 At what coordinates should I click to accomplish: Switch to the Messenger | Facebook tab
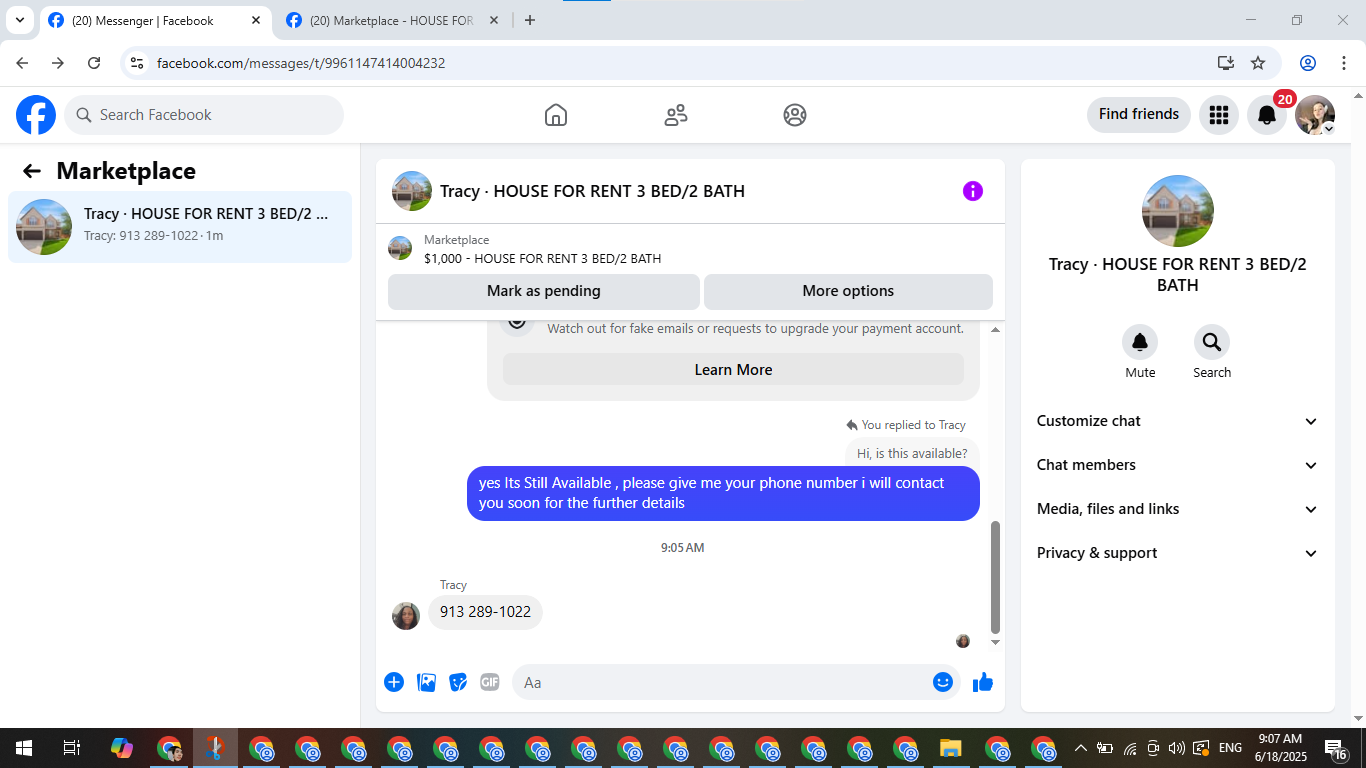(155, 20)
